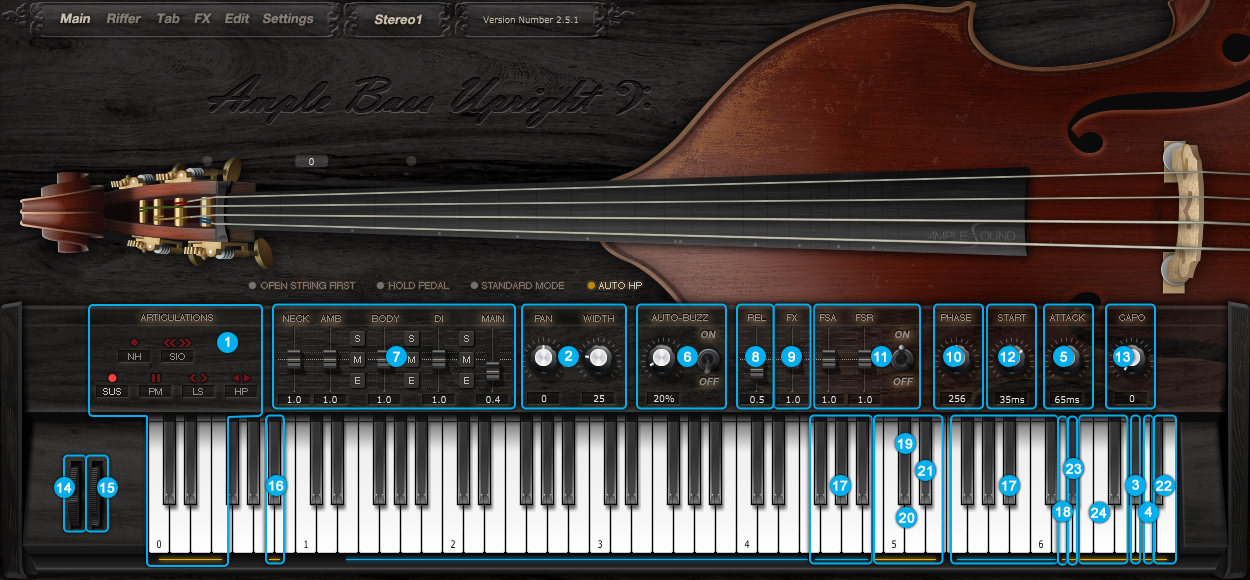Enable the Open String First option

302,286
